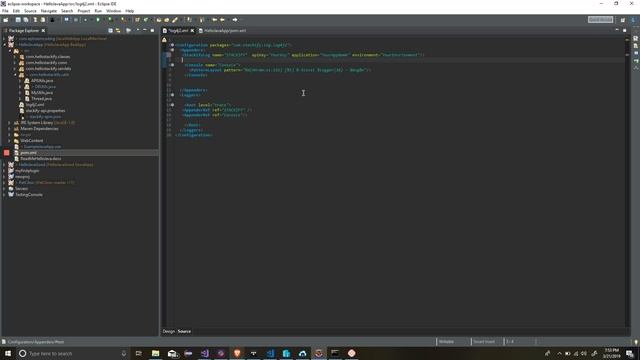Screen dimensions: 640x360
Task: Minimize the Package Explorer view
Action: tap(145, 31)
